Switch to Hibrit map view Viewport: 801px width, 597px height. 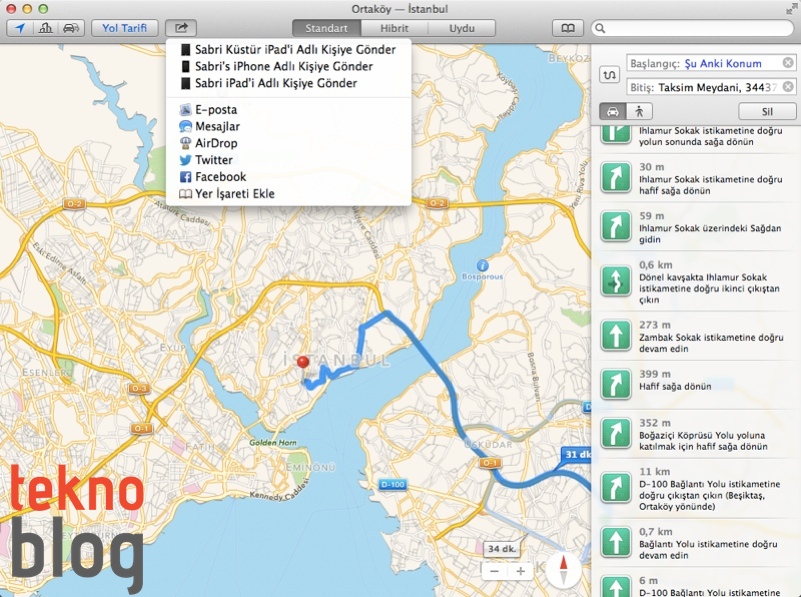tap(394, 29)
